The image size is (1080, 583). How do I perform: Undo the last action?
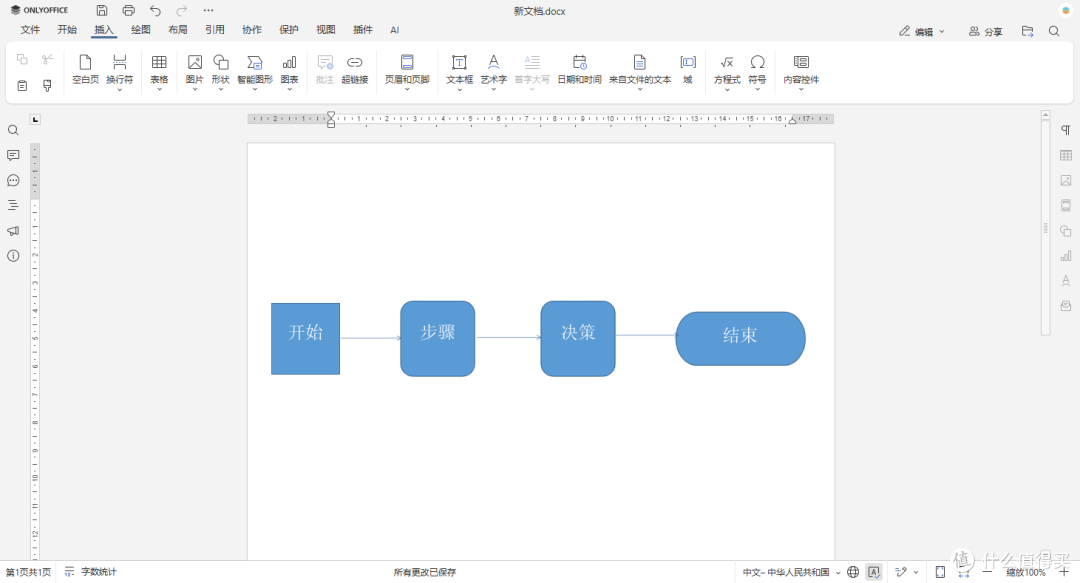155,10
